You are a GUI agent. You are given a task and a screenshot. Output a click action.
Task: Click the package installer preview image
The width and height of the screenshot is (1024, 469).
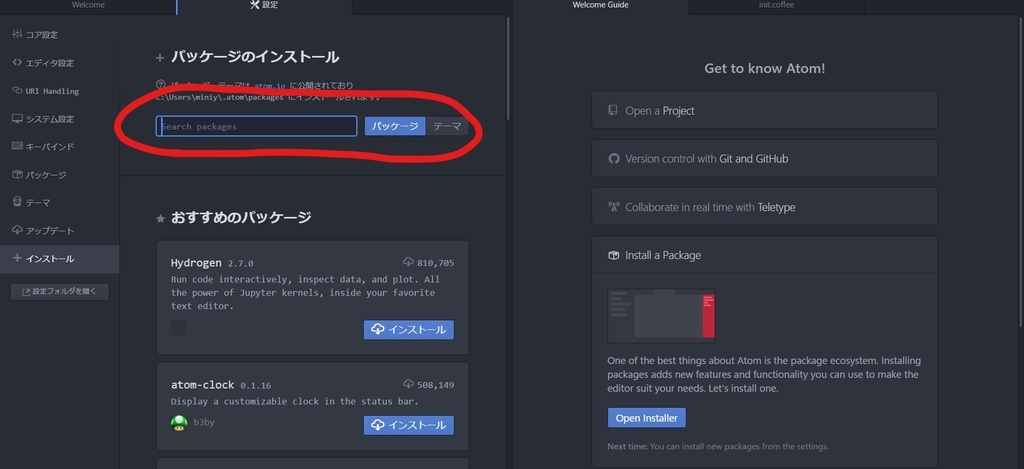[x=662, y=316]
